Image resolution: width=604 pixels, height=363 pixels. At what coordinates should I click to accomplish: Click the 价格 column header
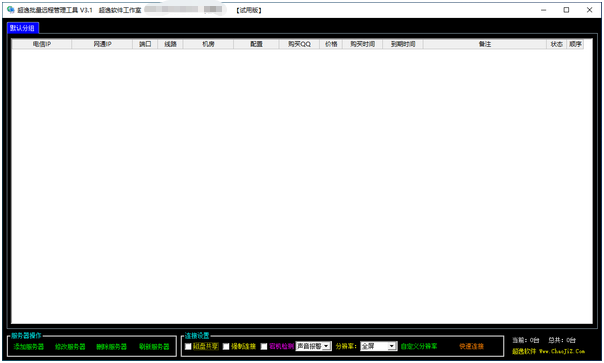click(331, 44)
